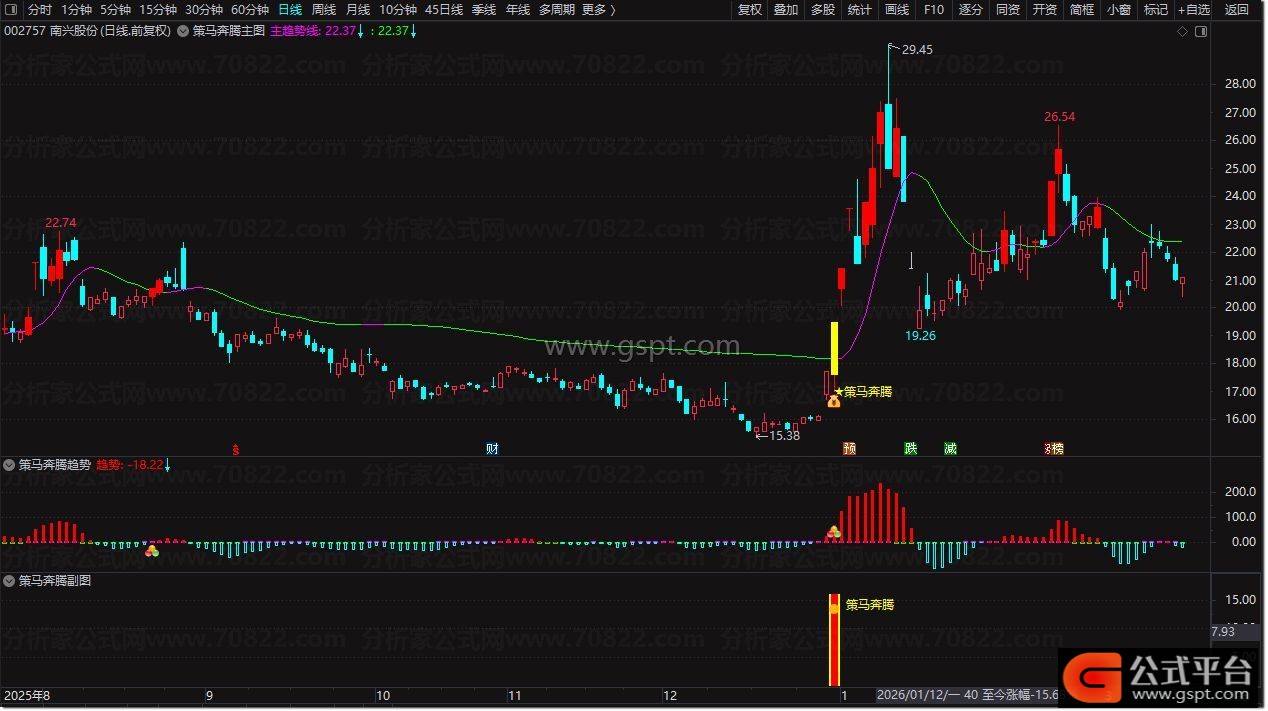The width and height of the screenshot is (1268, 711).
Task: Click the green 跌 event marker
Action: 910,448
